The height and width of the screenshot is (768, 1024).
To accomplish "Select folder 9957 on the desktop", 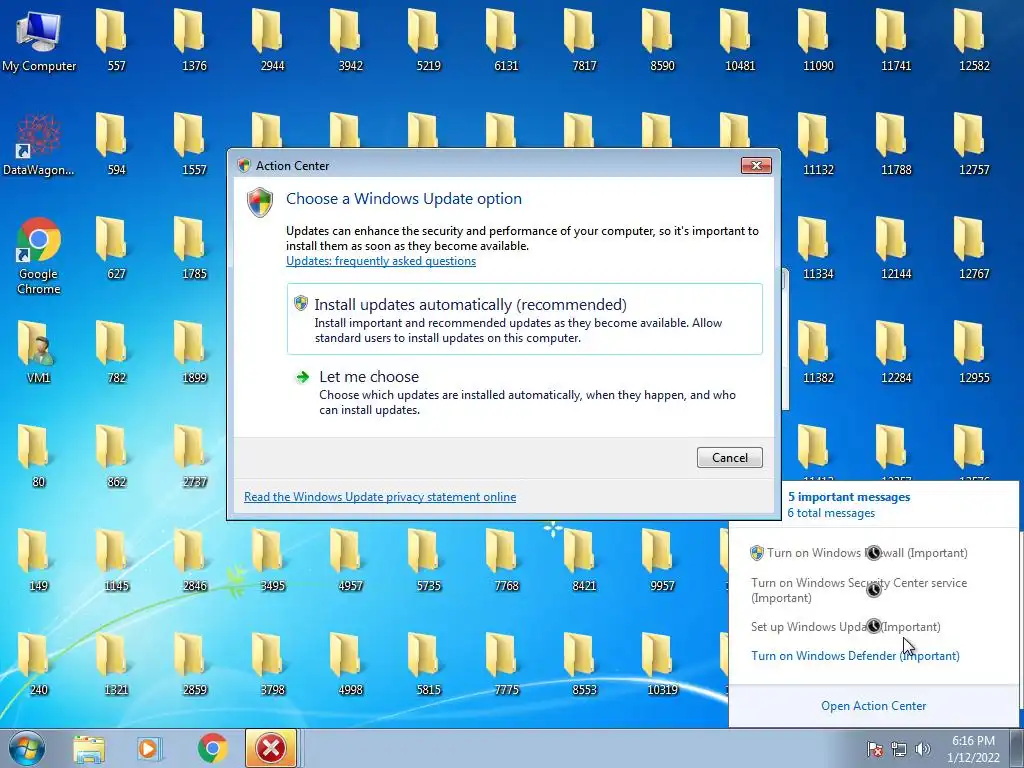I will [x=662, y=561].
